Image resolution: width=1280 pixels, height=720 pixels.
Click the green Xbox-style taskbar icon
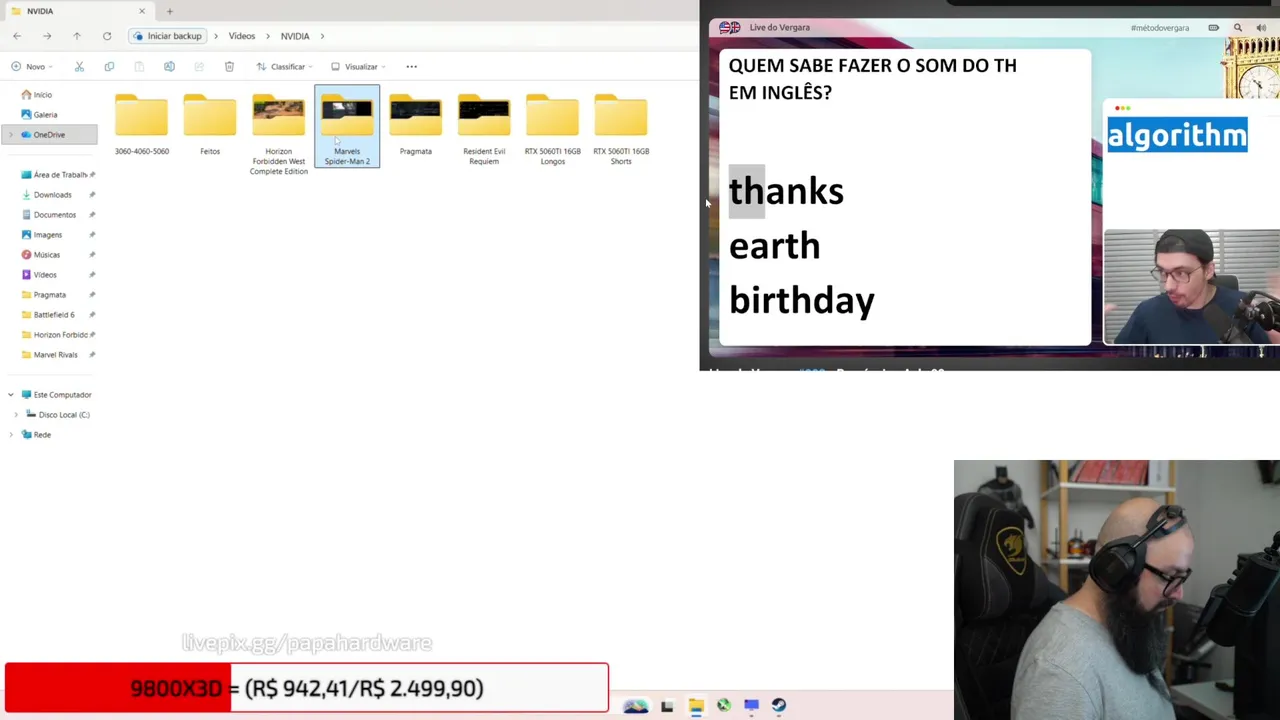[723, 705]
